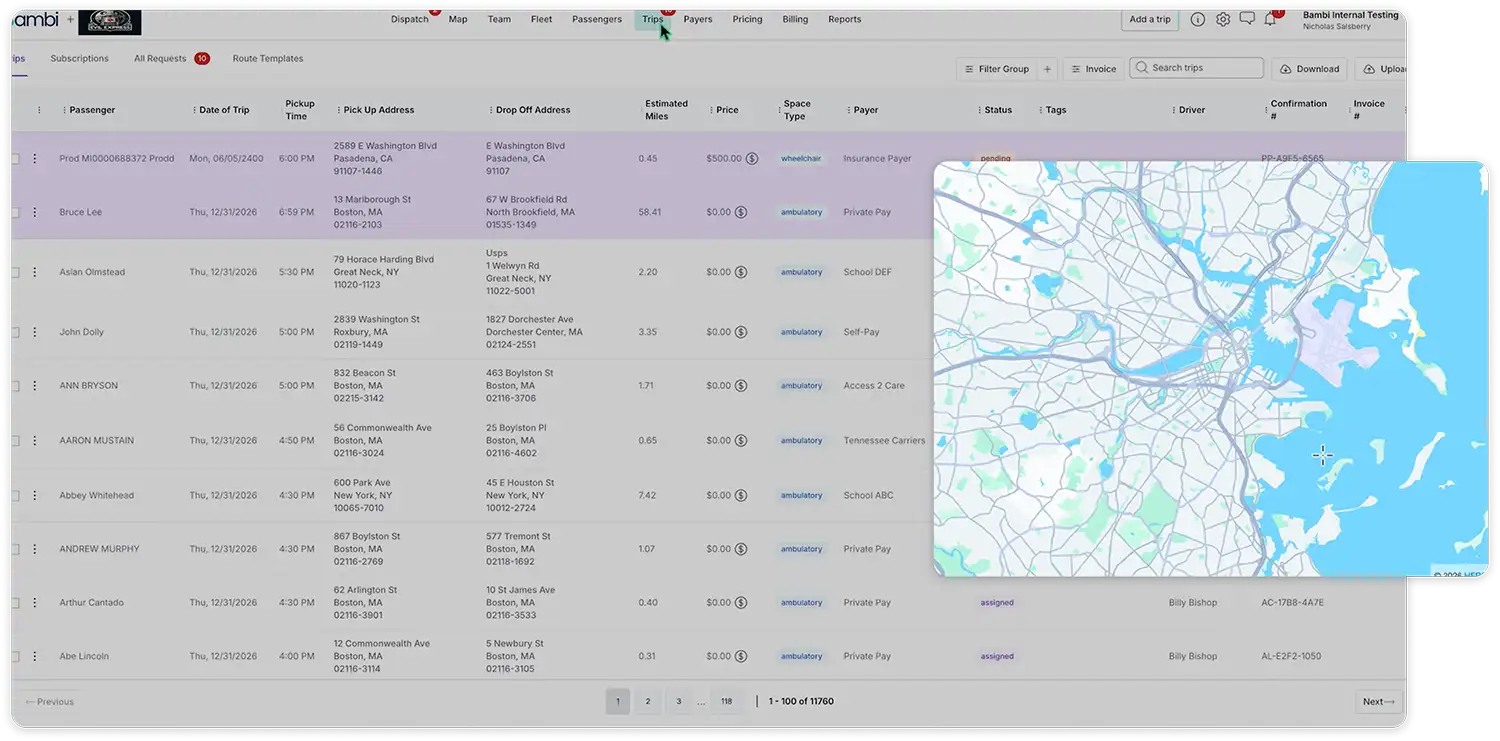The height and width of the screenshot is (741, 1500).
Task: Click the dollar icon next to $500.00 price
Action: point(752,158)
